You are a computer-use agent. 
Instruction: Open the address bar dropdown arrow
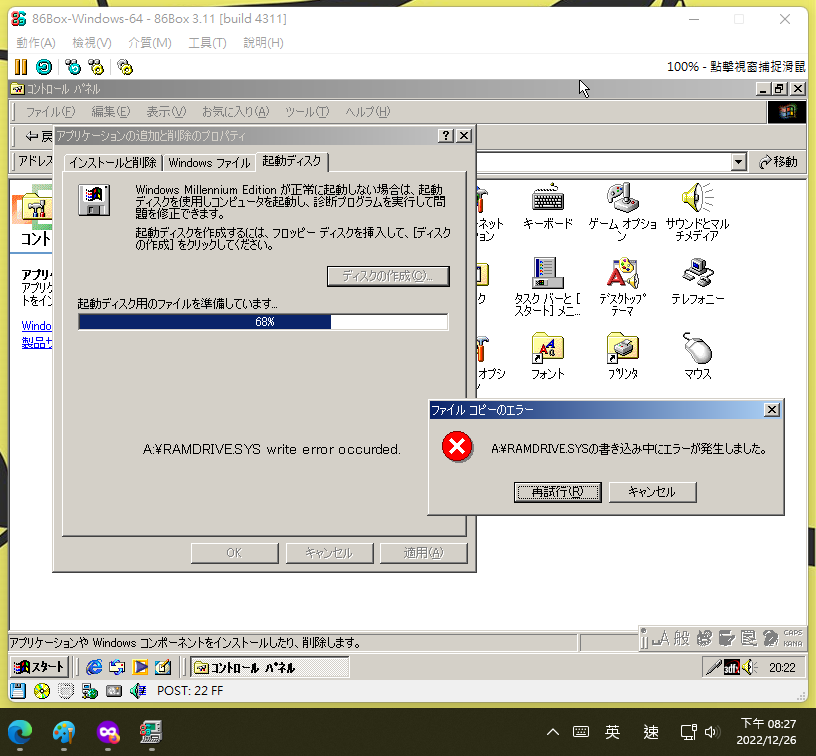point(739,161)
